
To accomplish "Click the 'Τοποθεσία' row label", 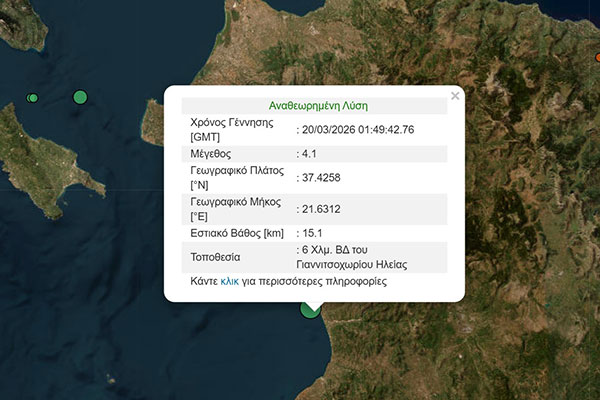I will click(216, 256).
